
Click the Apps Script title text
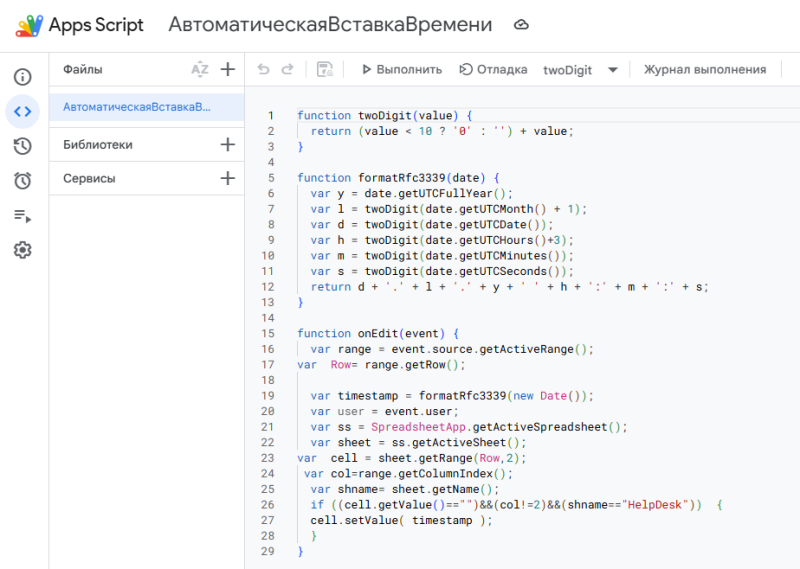96,25
